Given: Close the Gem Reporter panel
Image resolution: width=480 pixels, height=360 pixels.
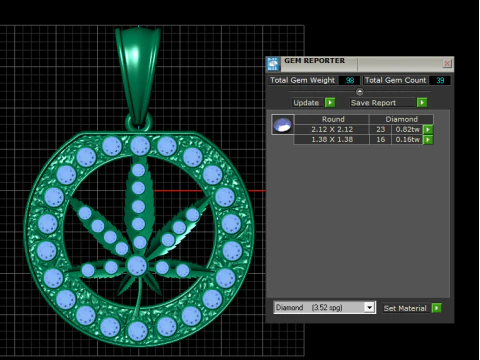Looking at the screenshot, I should 447,63.
